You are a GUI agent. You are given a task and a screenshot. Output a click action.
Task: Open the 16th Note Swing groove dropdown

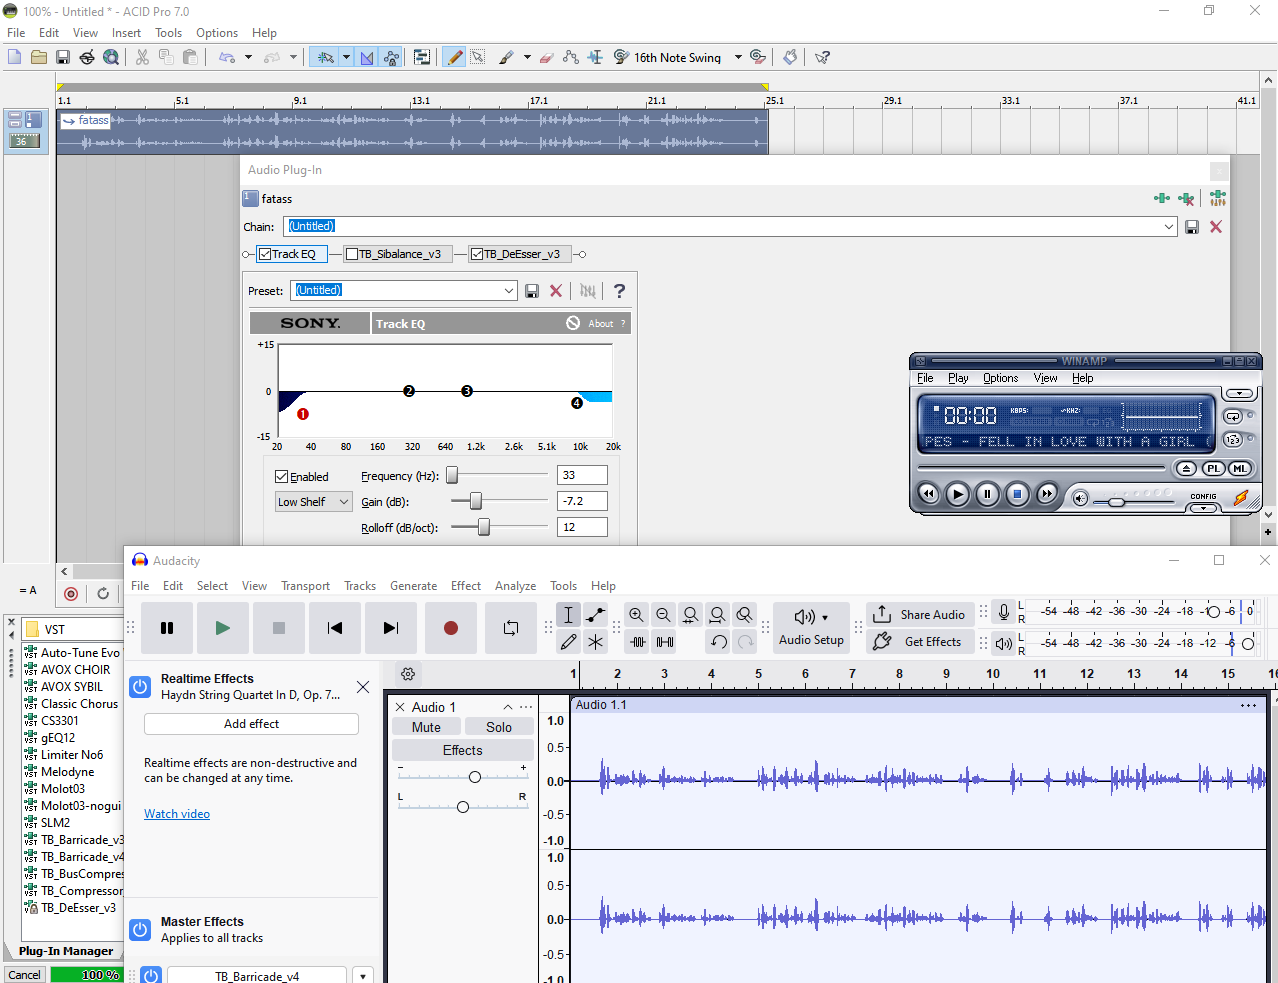click(738, 57)
